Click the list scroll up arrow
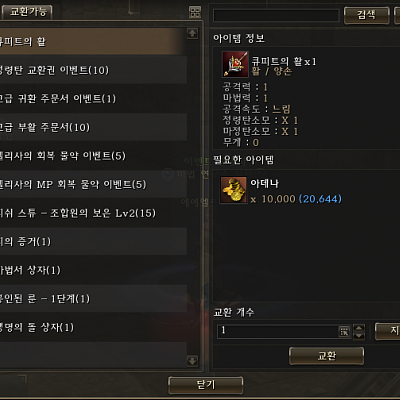 [x=192, y=33]
